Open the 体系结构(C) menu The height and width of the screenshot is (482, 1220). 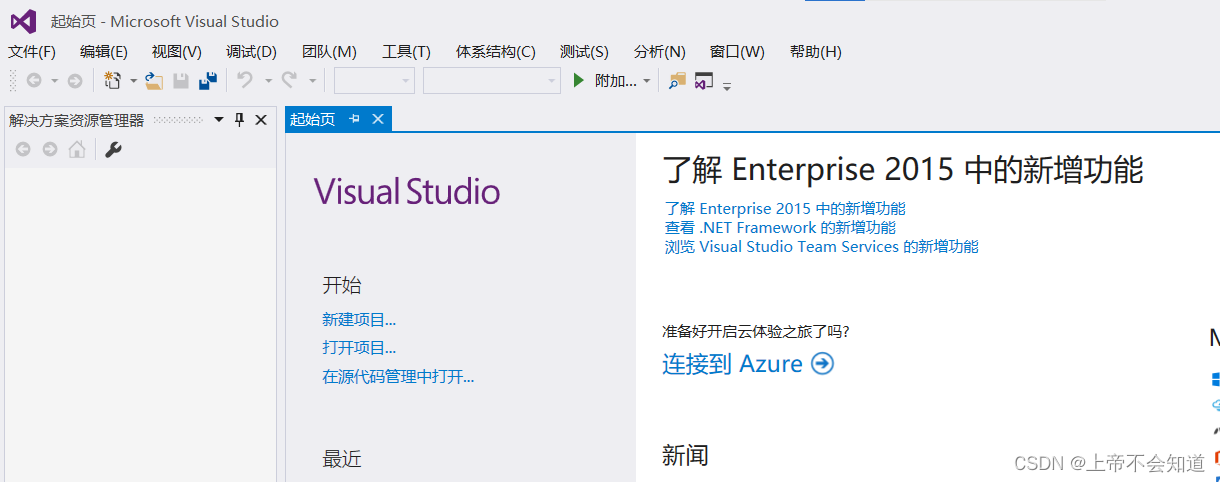[x=495, y=52]
